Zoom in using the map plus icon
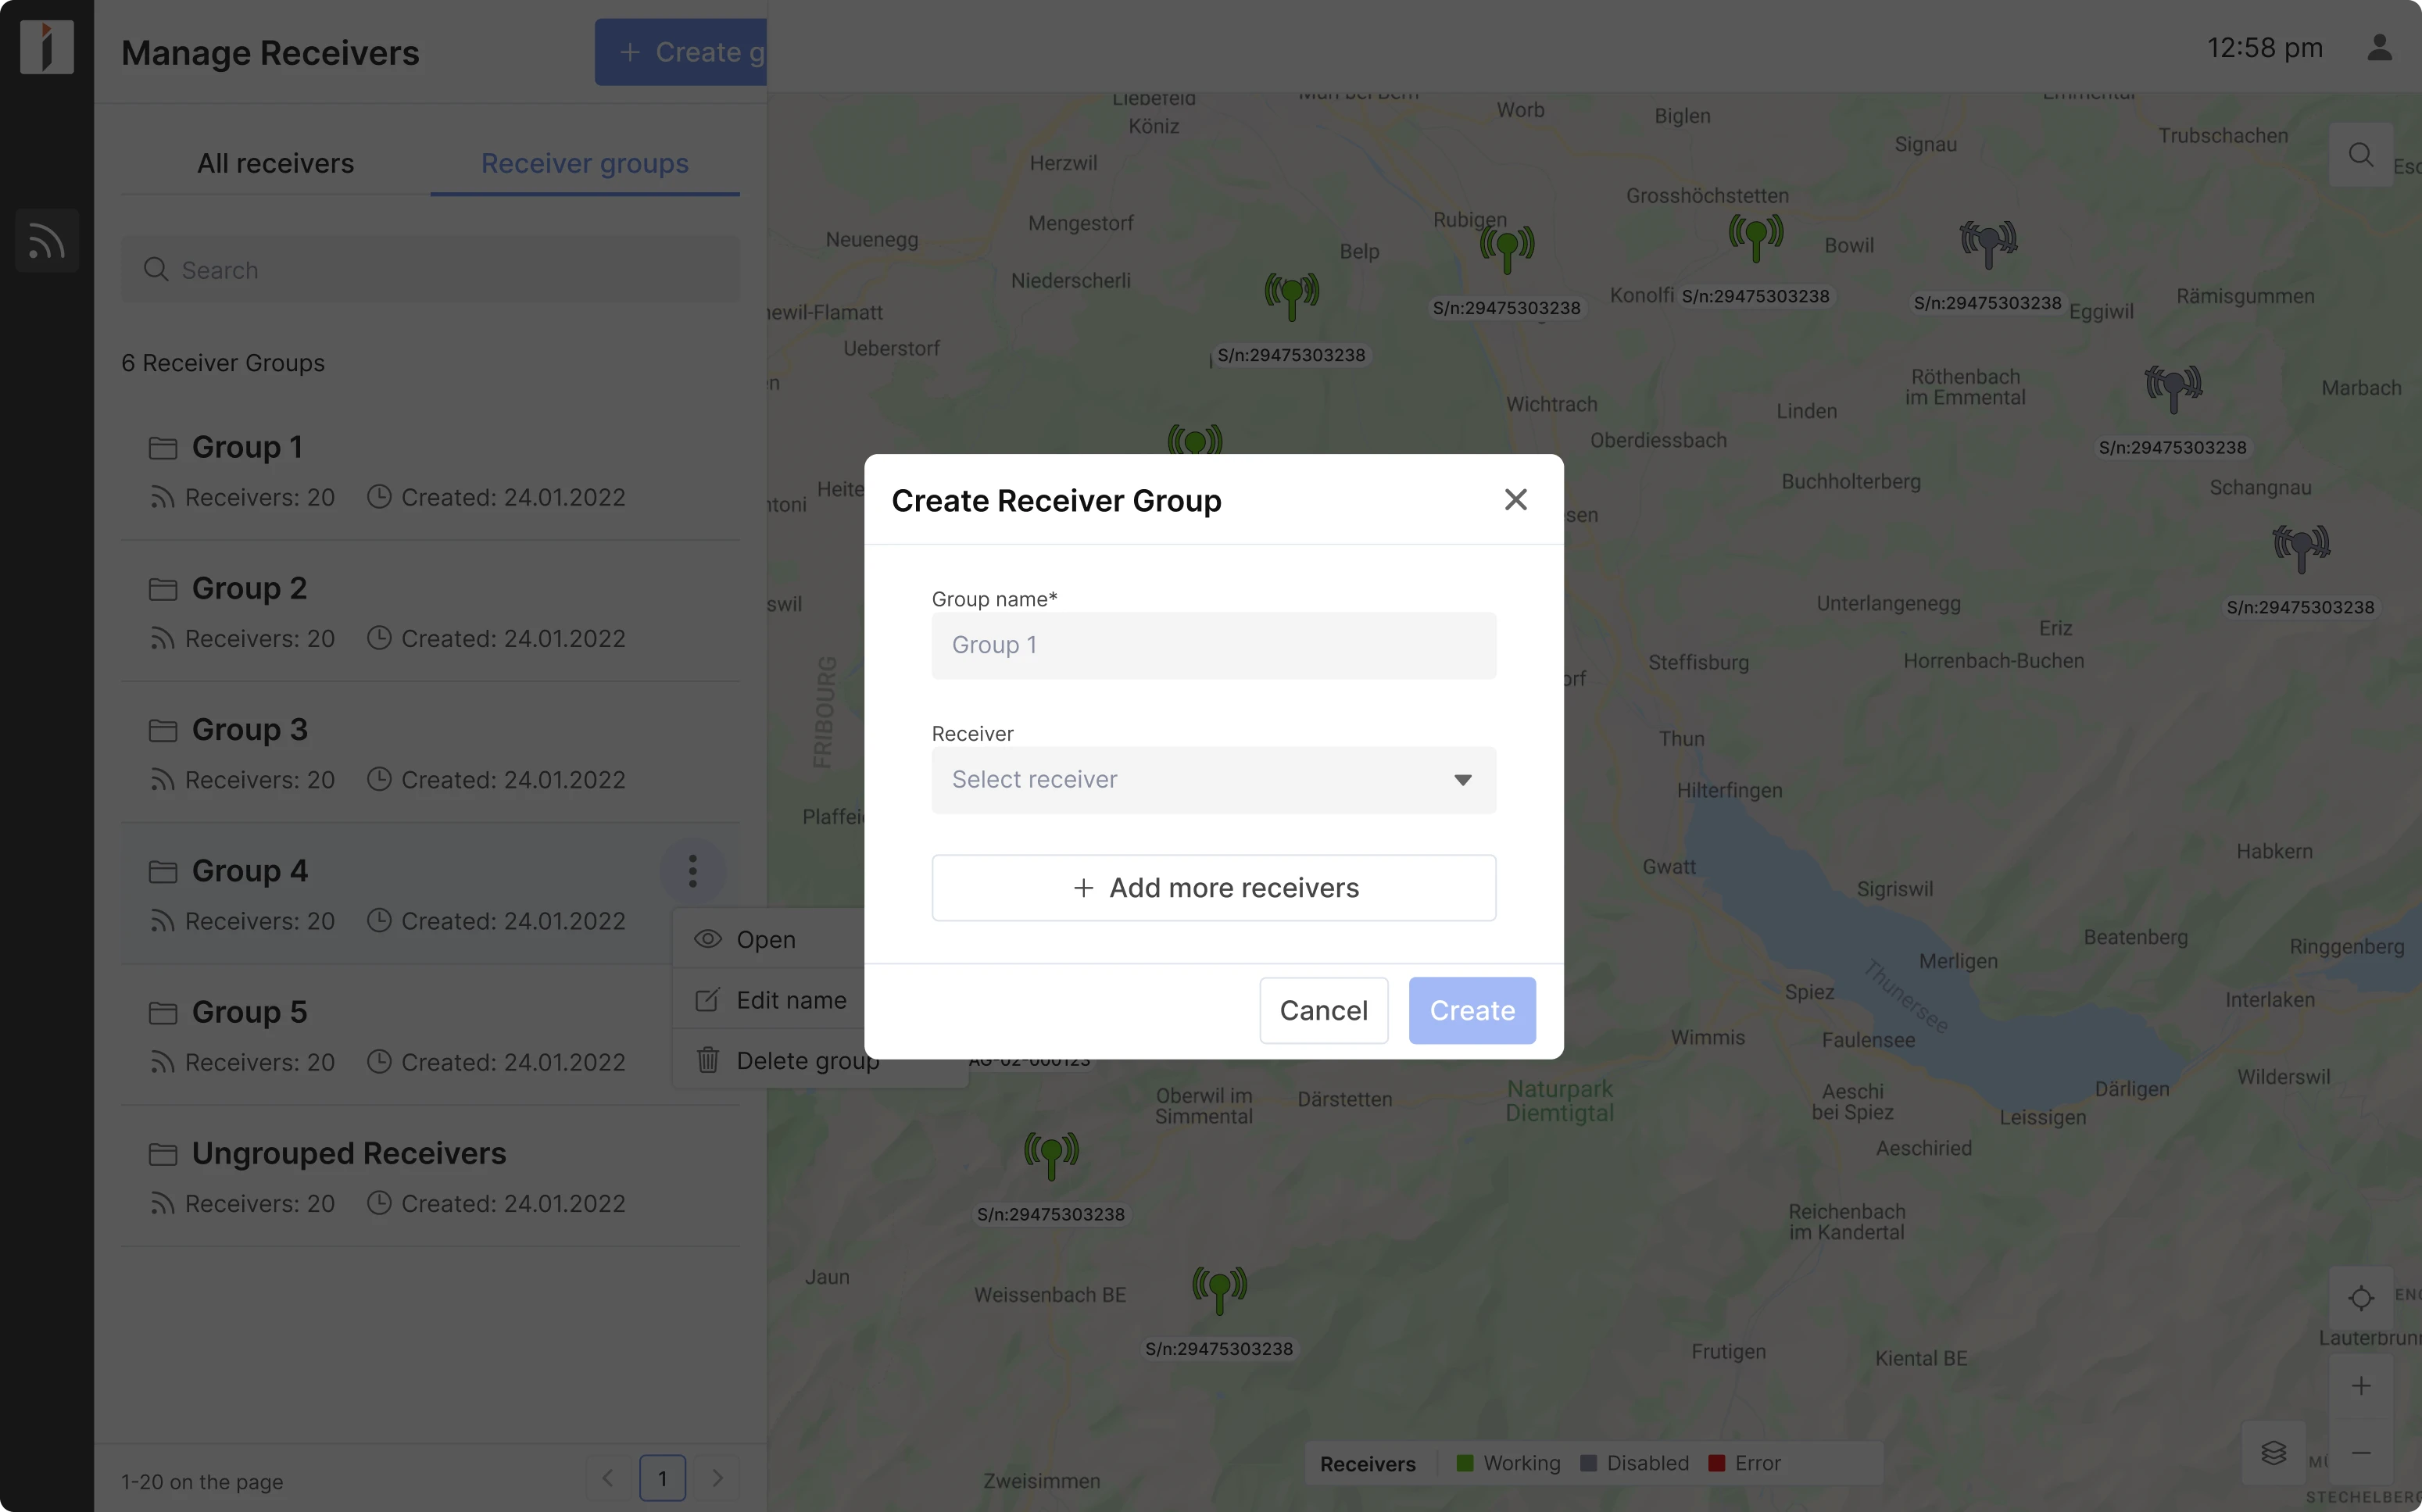 click(2361, 1385)
